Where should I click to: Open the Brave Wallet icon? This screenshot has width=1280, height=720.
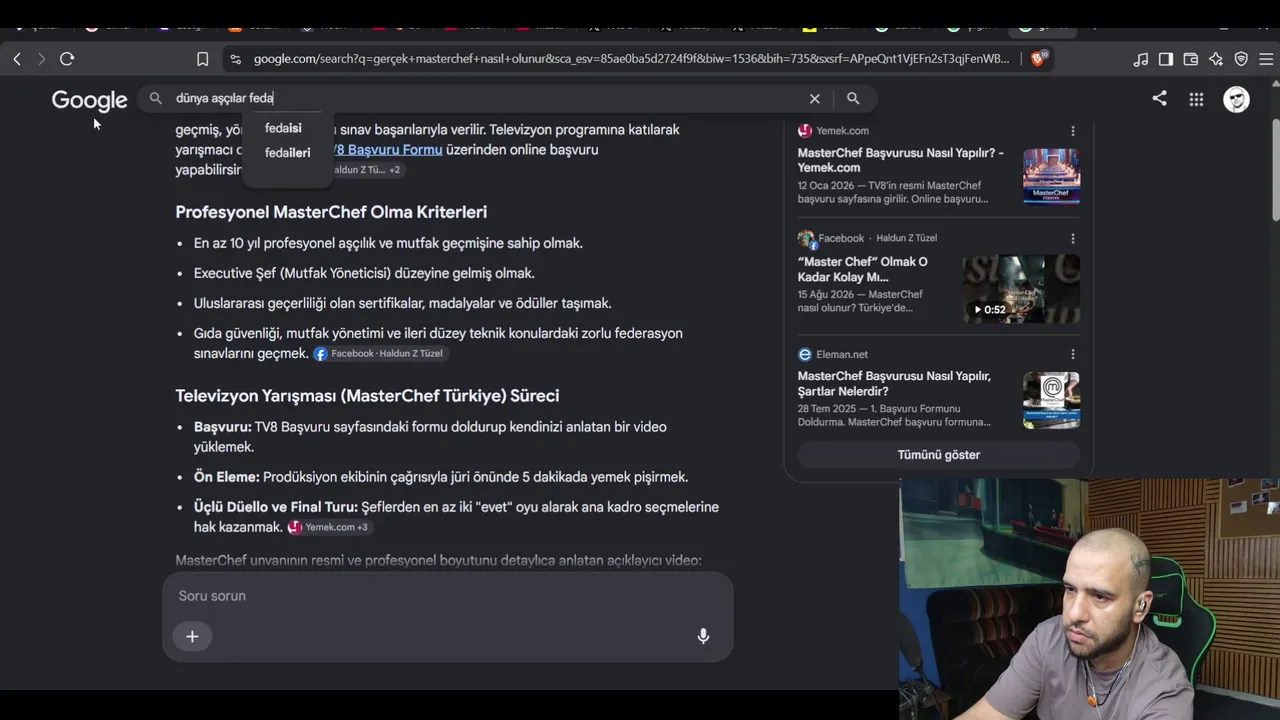(x=1191, y=59)
